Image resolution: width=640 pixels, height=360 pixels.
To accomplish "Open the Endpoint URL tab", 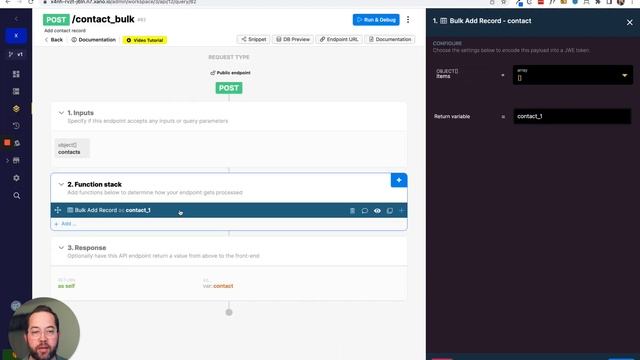I will pos(339,39).
